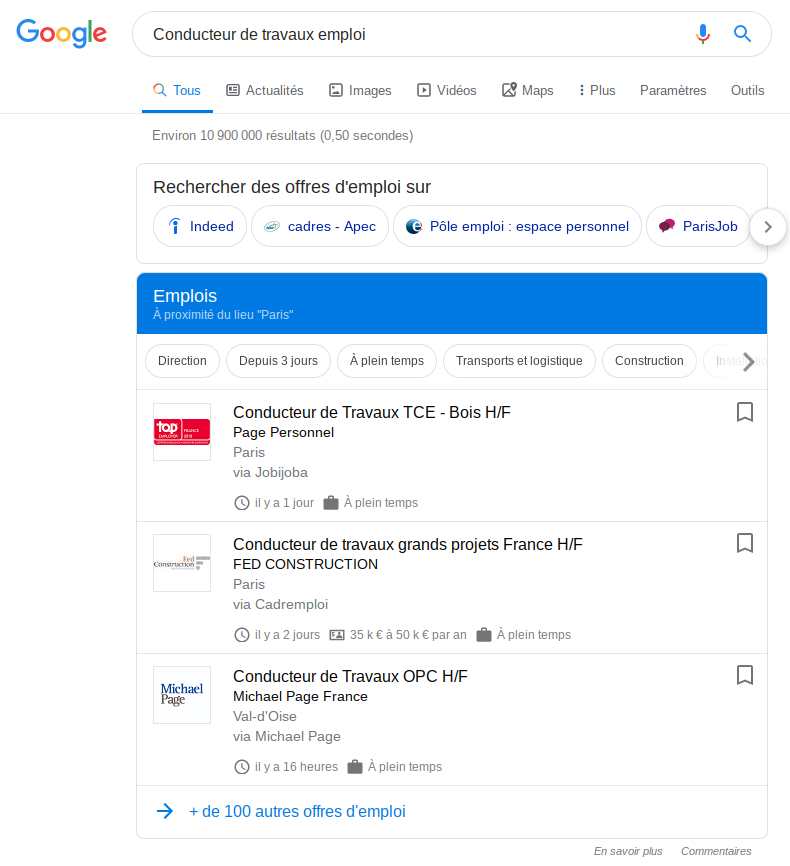Expand more job sites with the right chevron
This screenshot has width=790, height=866.
(x=768, y=227)
